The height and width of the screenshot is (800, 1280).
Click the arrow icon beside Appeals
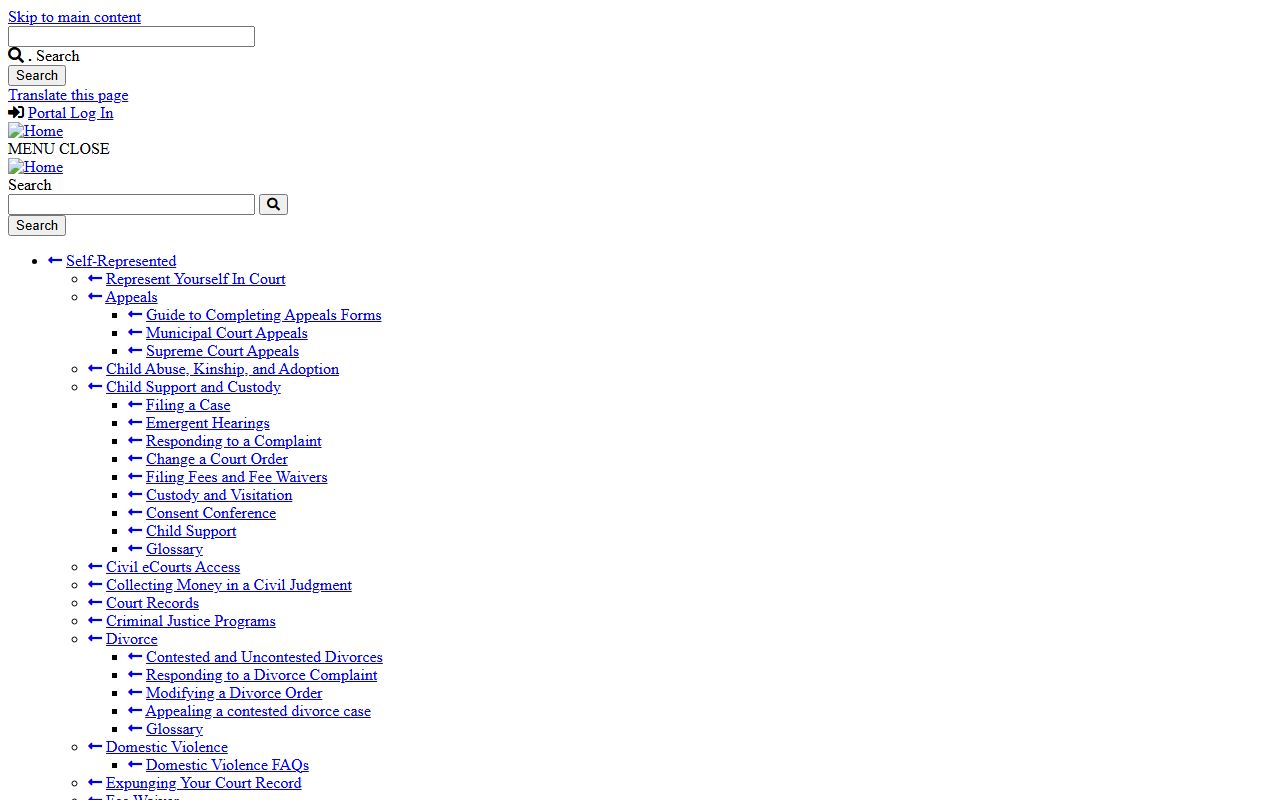pyautogui.click(x=95, y=297)
